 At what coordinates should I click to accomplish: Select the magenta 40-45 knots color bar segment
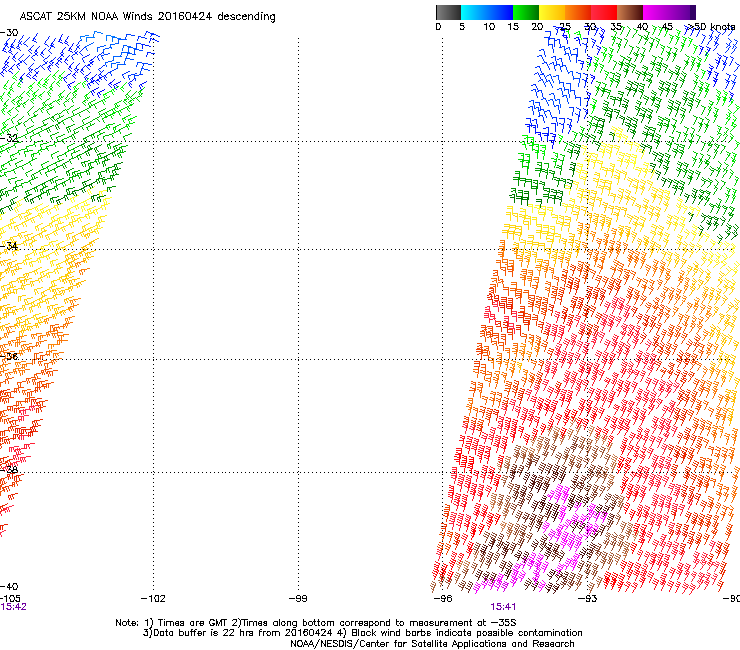pyautogui.click(x=656, y=12)
